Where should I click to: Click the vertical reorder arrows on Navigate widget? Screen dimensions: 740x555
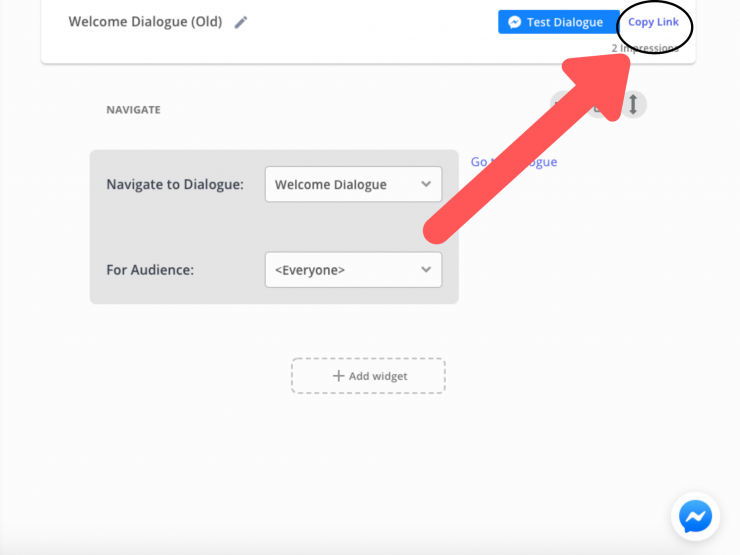point(633,104)
